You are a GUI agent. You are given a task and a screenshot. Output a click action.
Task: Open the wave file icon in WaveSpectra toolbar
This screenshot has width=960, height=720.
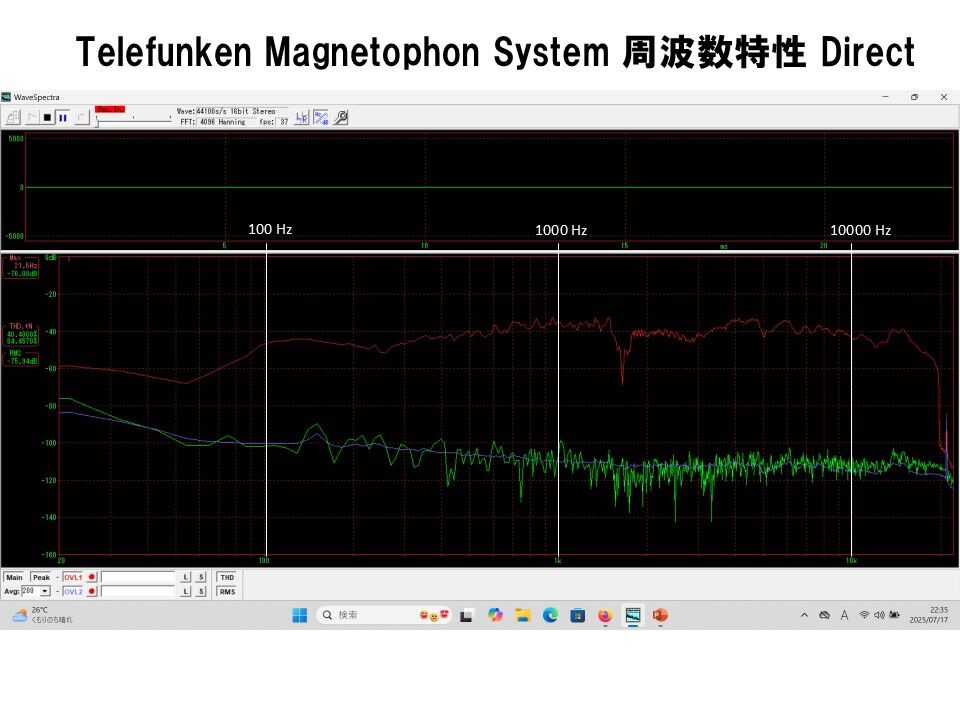[13, 117]
